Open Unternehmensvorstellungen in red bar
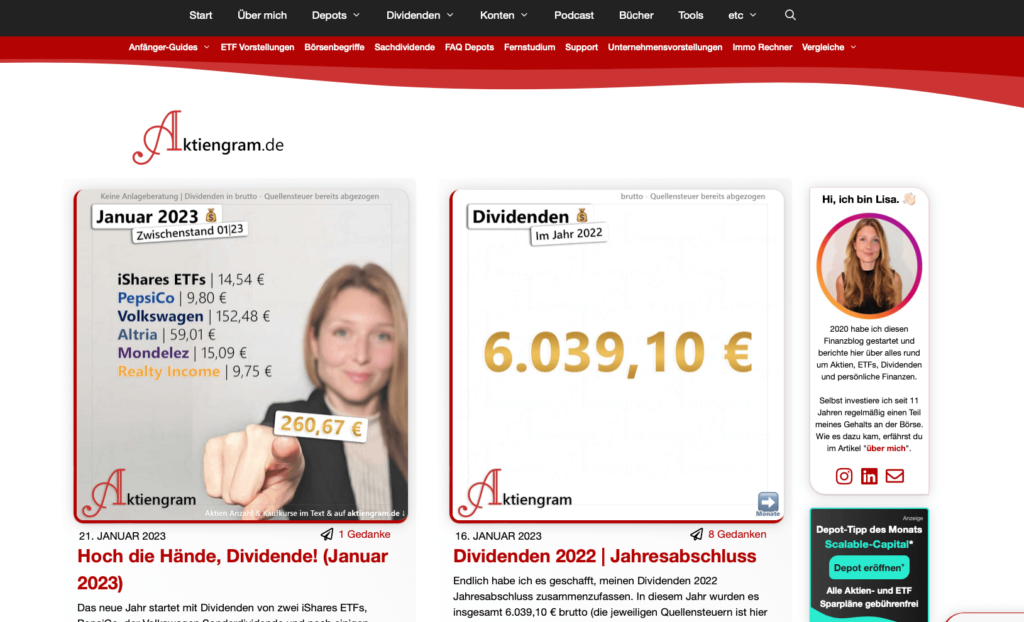 (x=665, y=47)
